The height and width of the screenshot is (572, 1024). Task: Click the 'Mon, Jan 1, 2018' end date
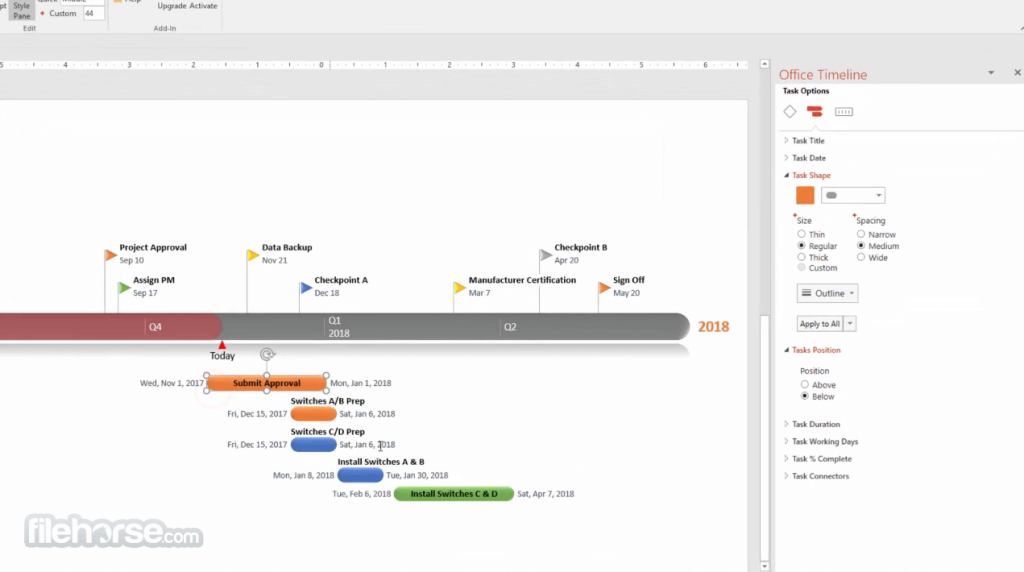(360, 383)
